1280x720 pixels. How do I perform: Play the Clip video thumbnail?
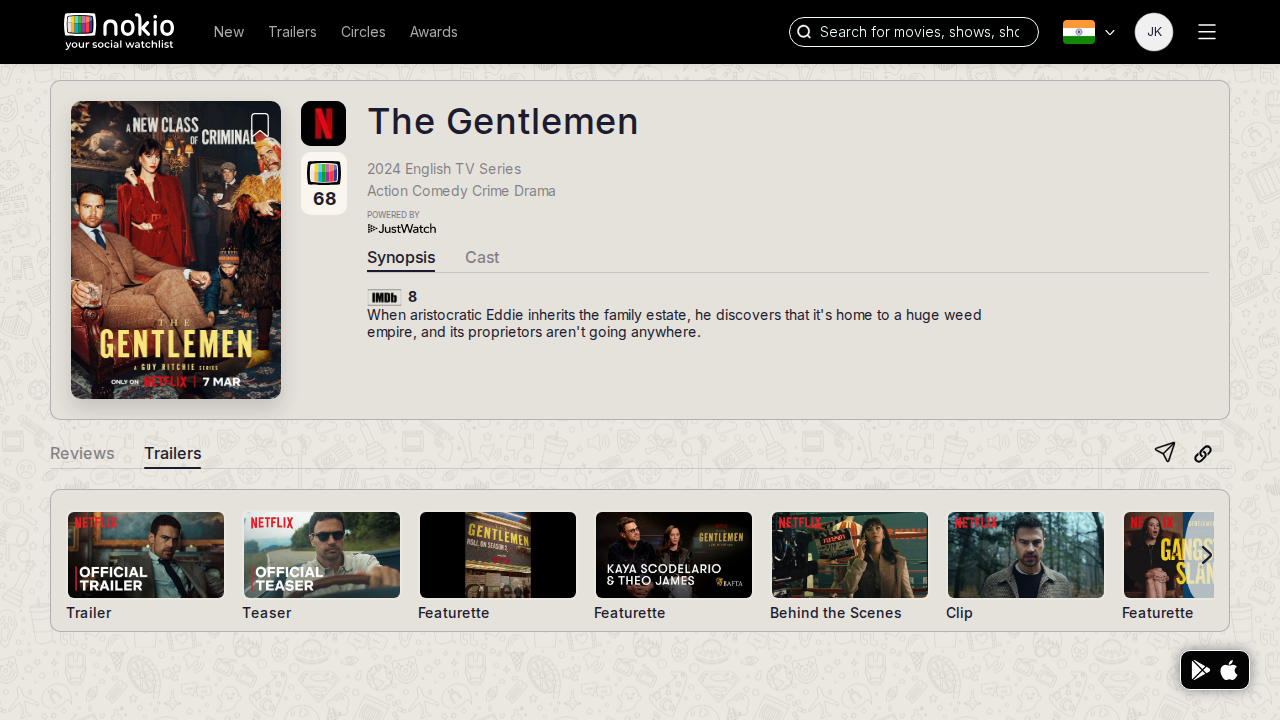[1026, 555]
